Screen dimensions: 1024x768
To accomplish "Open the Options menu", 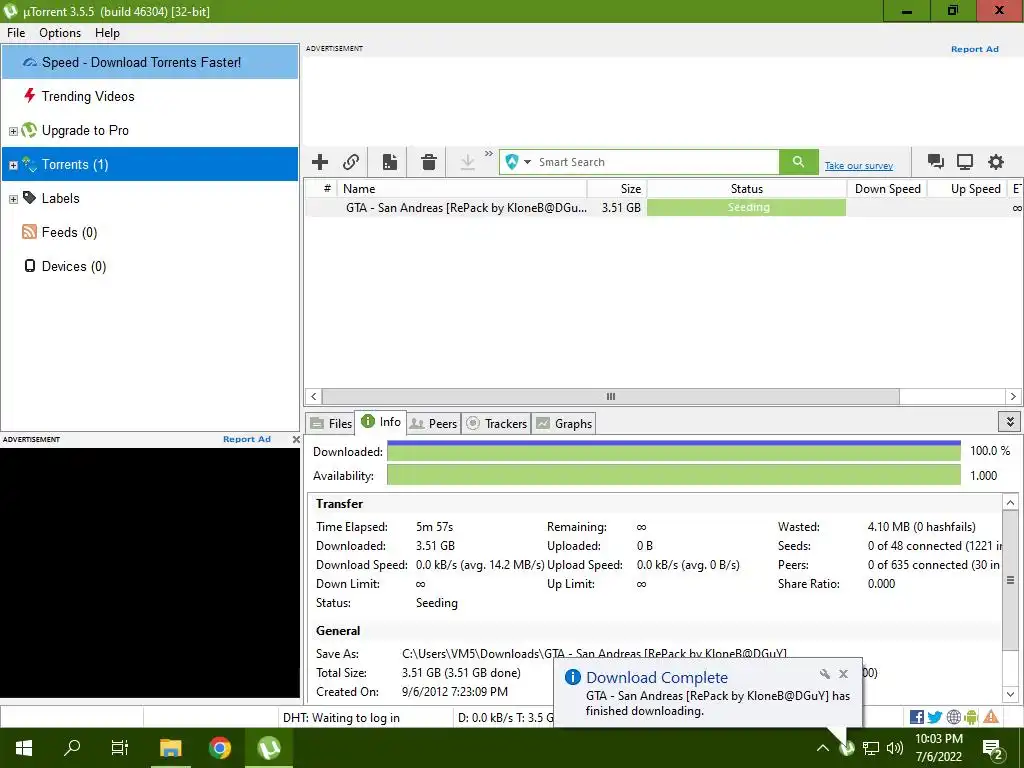I will point(60,33).
